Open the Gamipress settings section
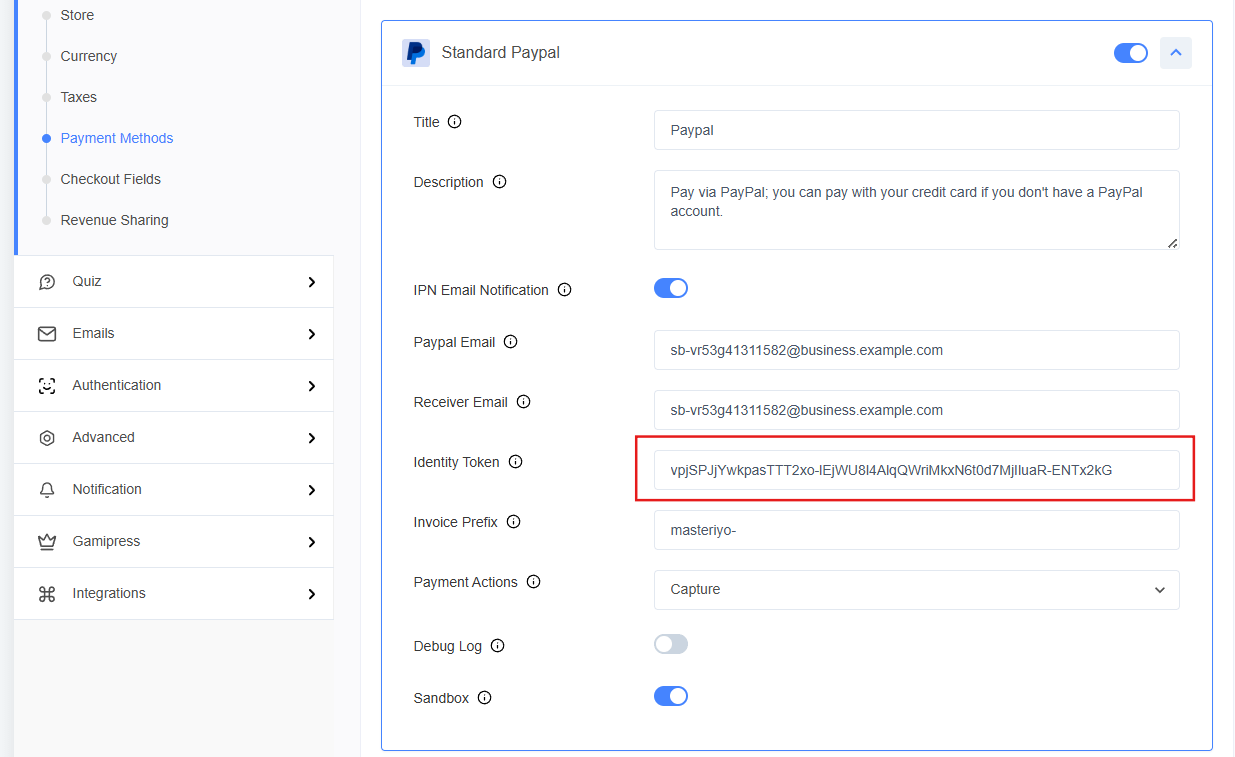The height and width of the screenshot is (757, 1235). tap(174, 542)
